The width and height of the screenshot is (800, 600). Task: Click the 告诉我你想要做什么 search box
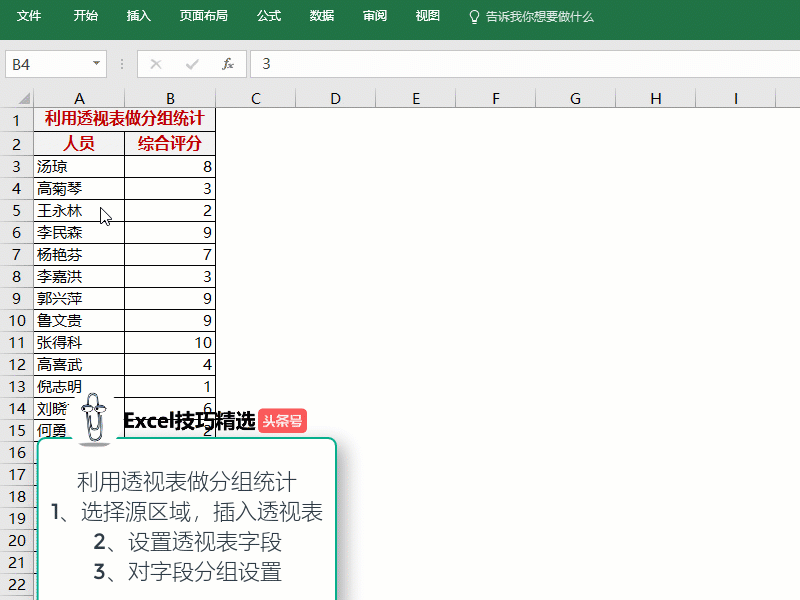pyautogui.click(x=540, y=17)
